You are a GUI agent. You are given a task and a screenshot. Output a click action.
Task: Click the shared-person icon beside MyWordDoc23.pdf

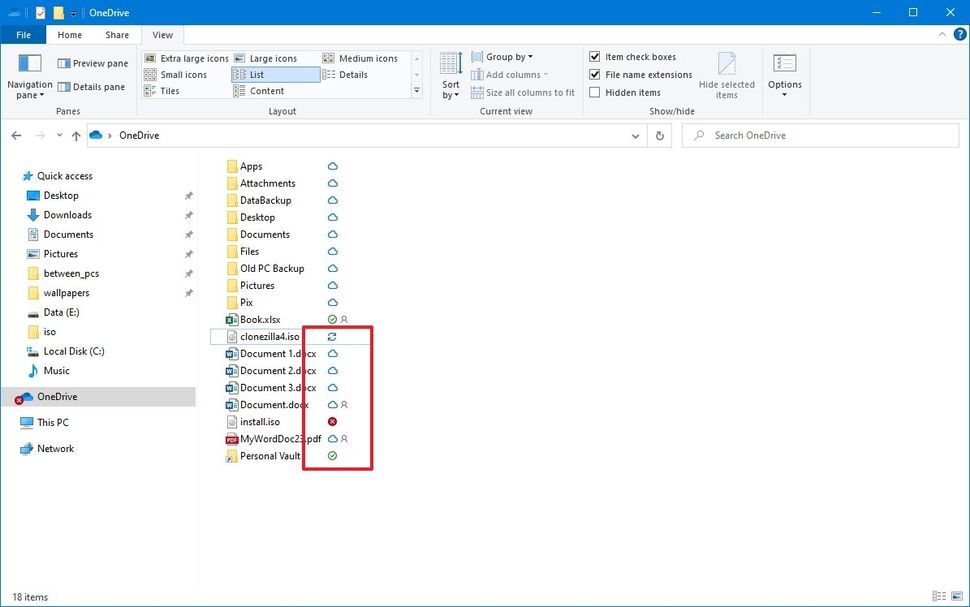point(344,439)
